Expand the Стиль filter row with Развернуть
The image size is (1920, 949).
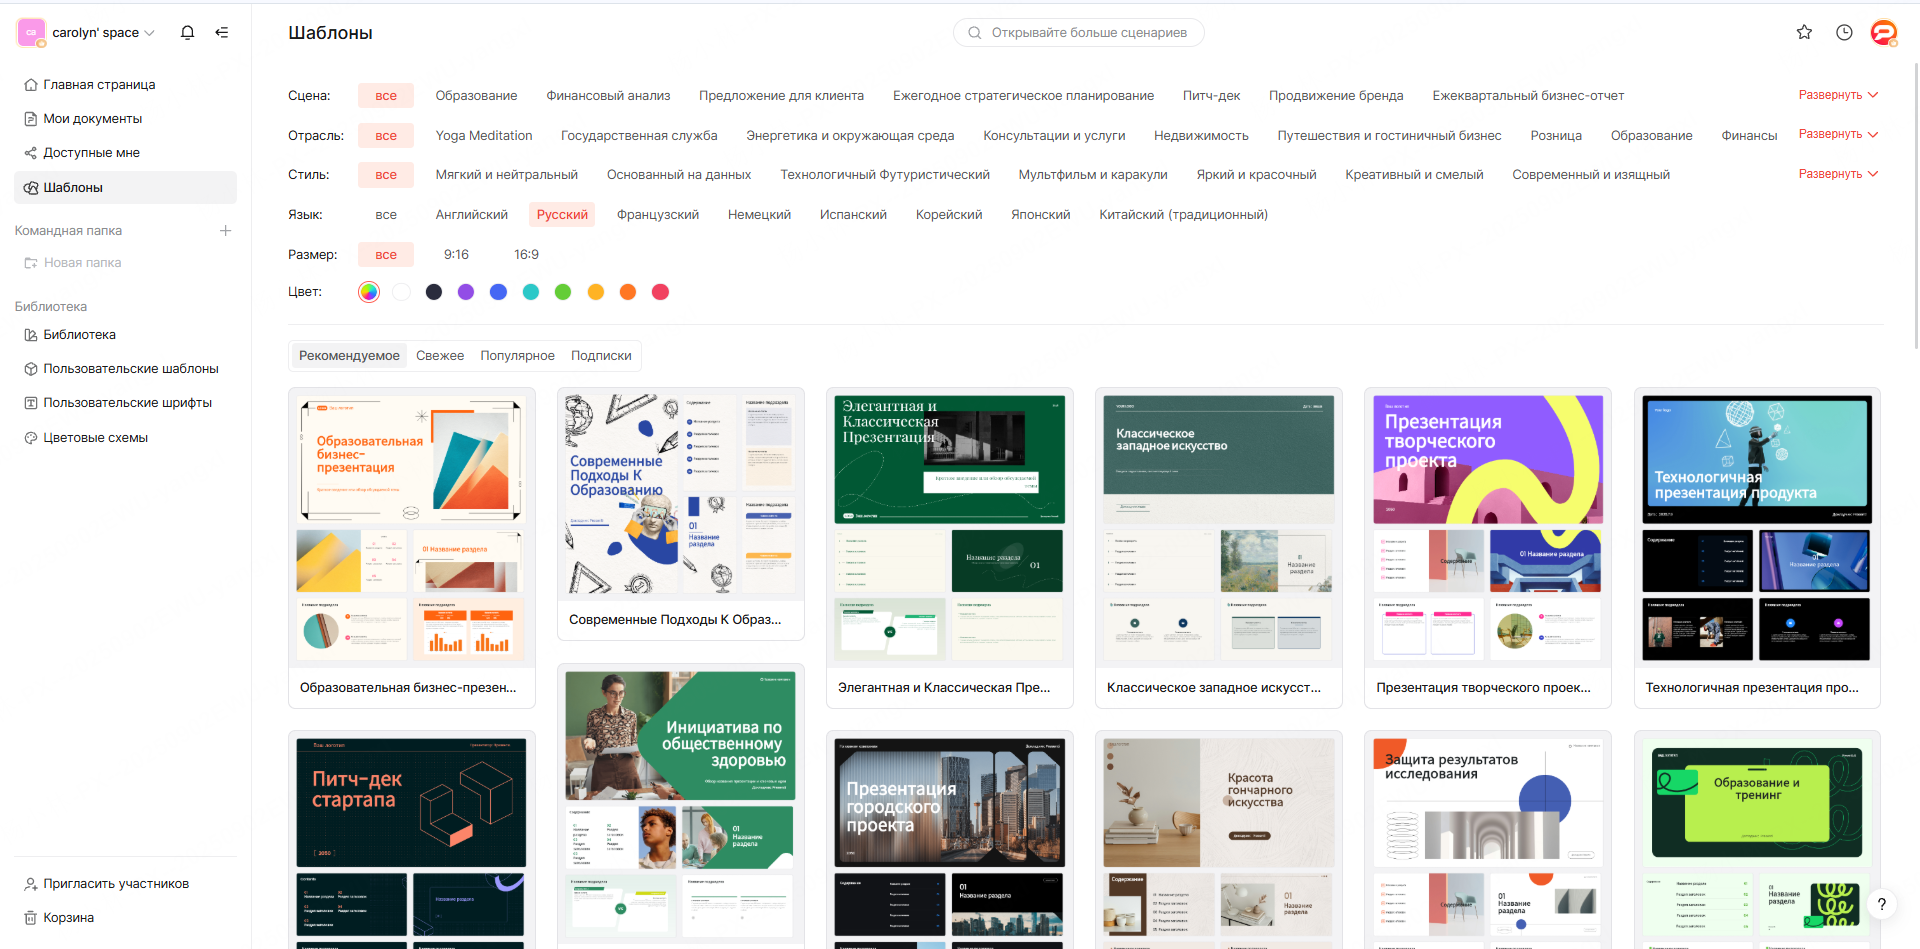point(1838,174)
